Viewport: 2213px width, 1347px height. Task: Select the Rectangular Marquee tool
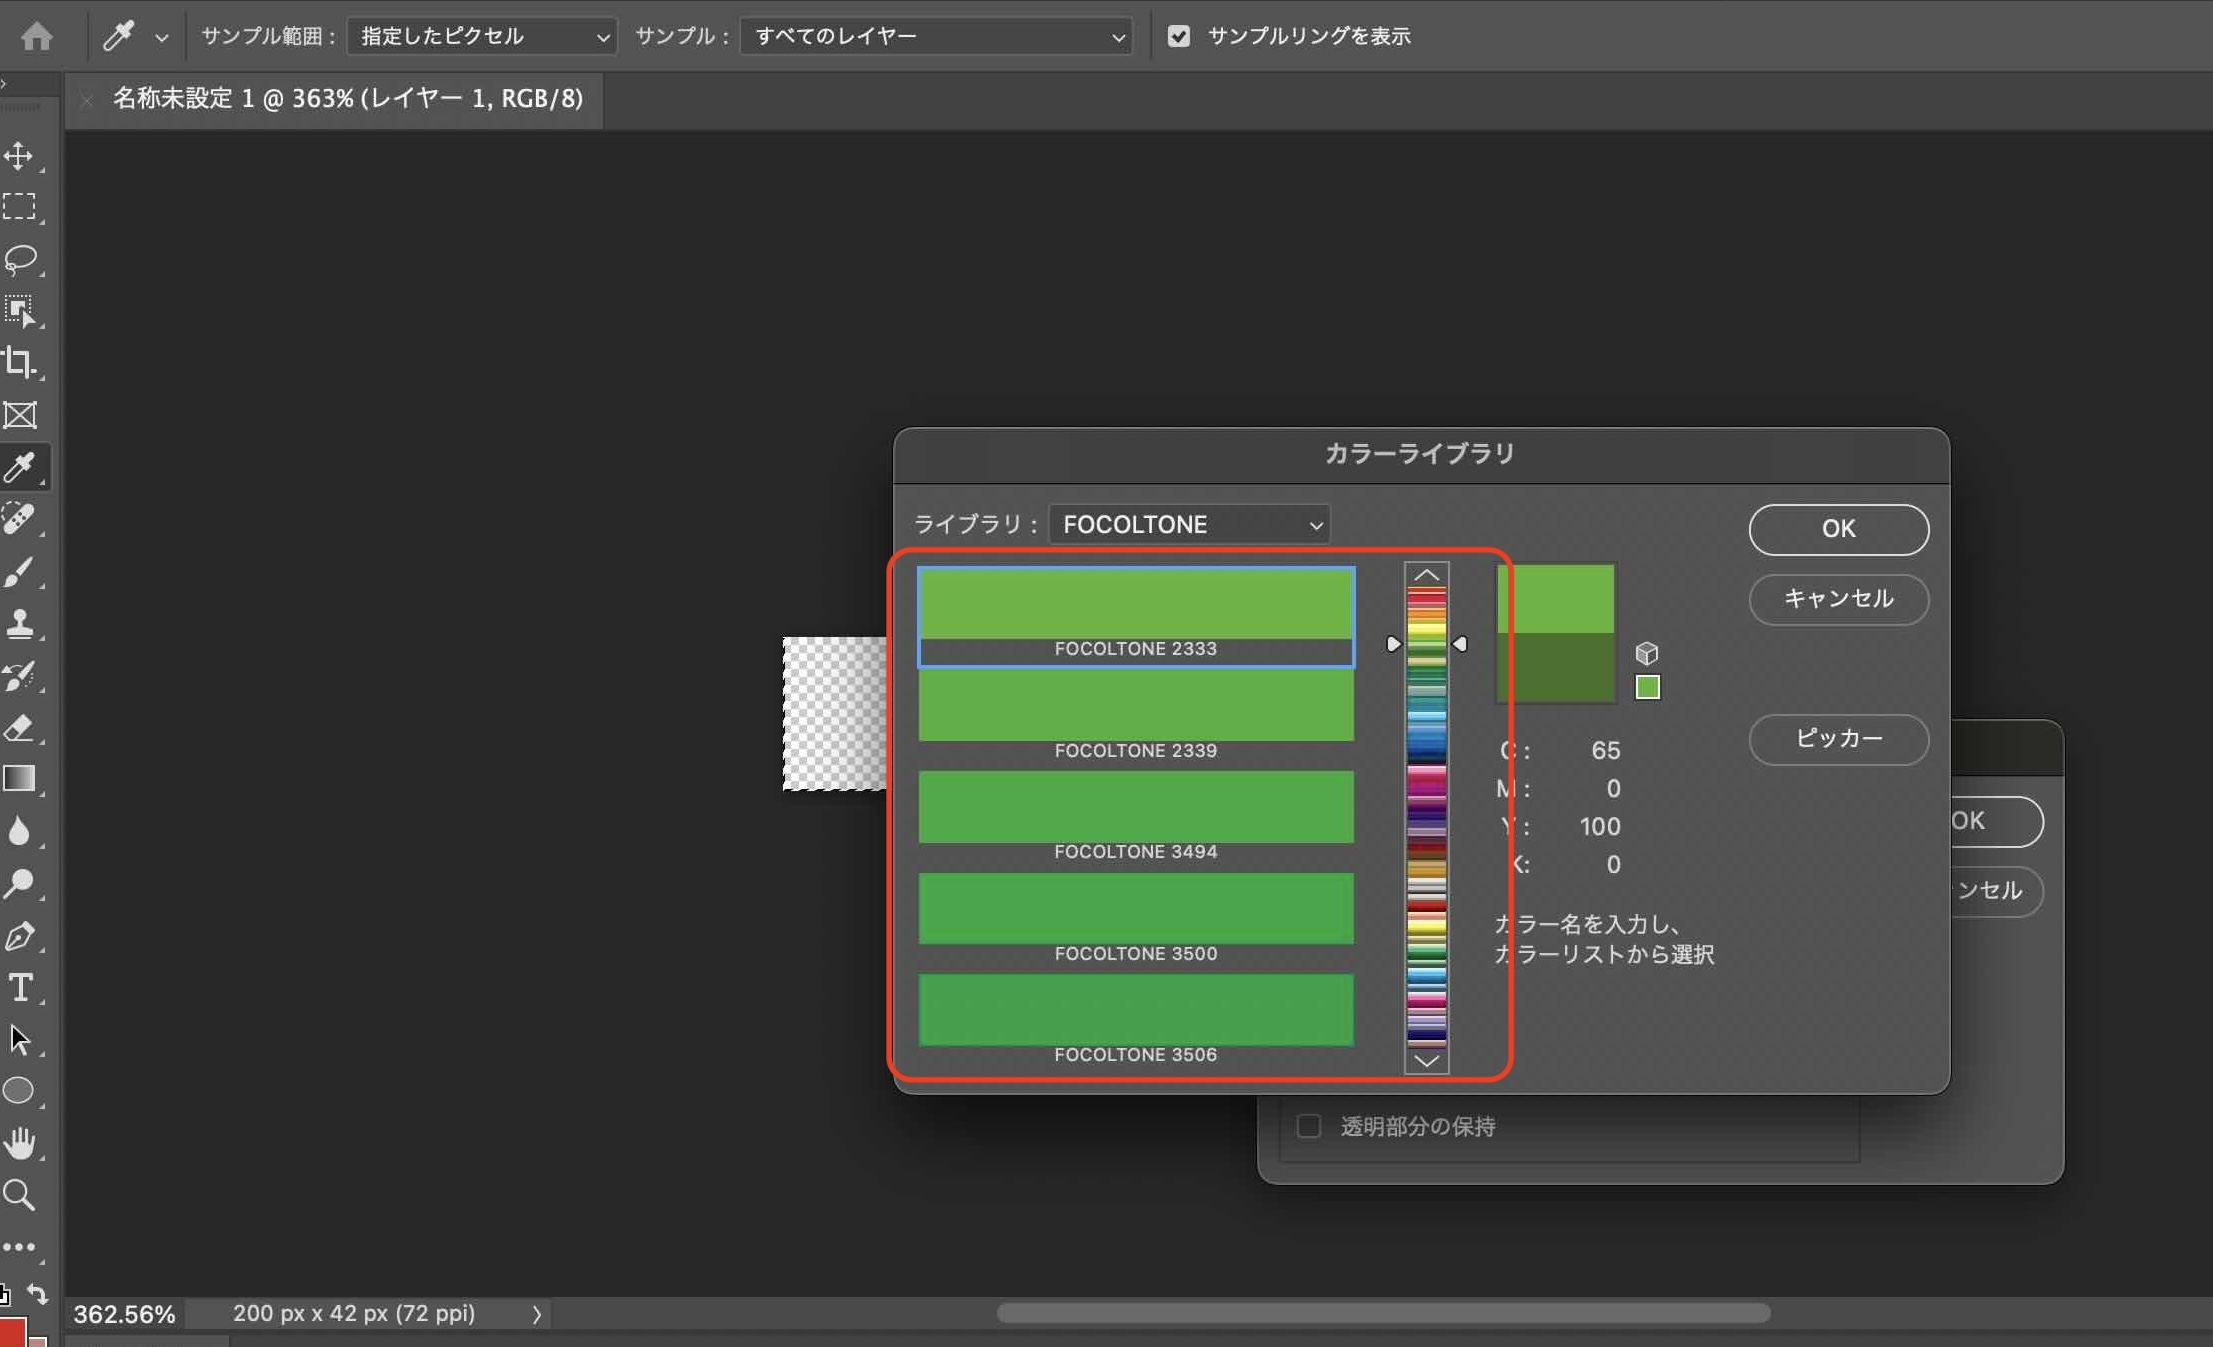(20, 207)
